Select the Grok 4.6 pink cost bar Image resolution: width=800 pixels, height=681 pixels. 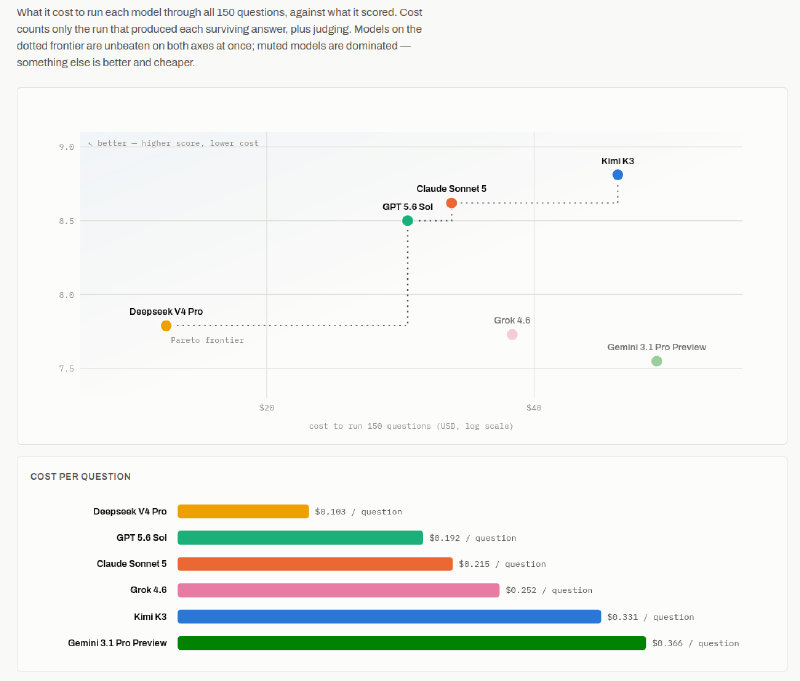coord(338,590)
